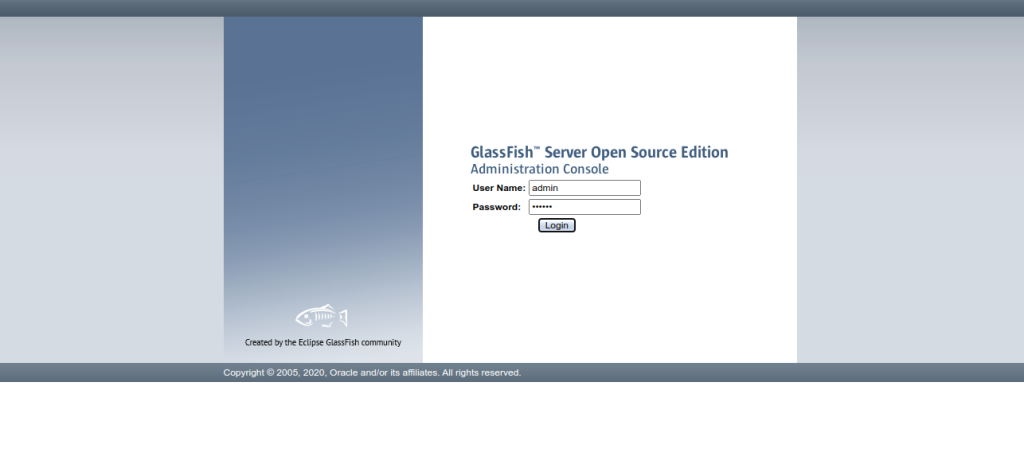This screenshot has height=464, width=1024.
Task: Select the 'User Name:' label
Action: pos(499,188)
